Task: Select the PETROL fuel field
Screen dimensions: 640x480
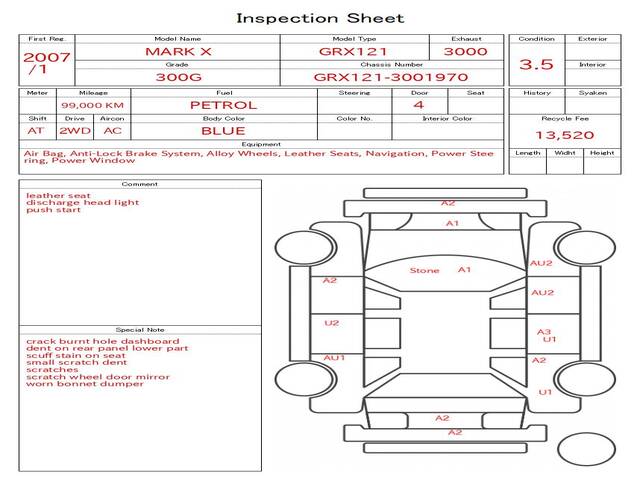Action: [x=223, y=105]
